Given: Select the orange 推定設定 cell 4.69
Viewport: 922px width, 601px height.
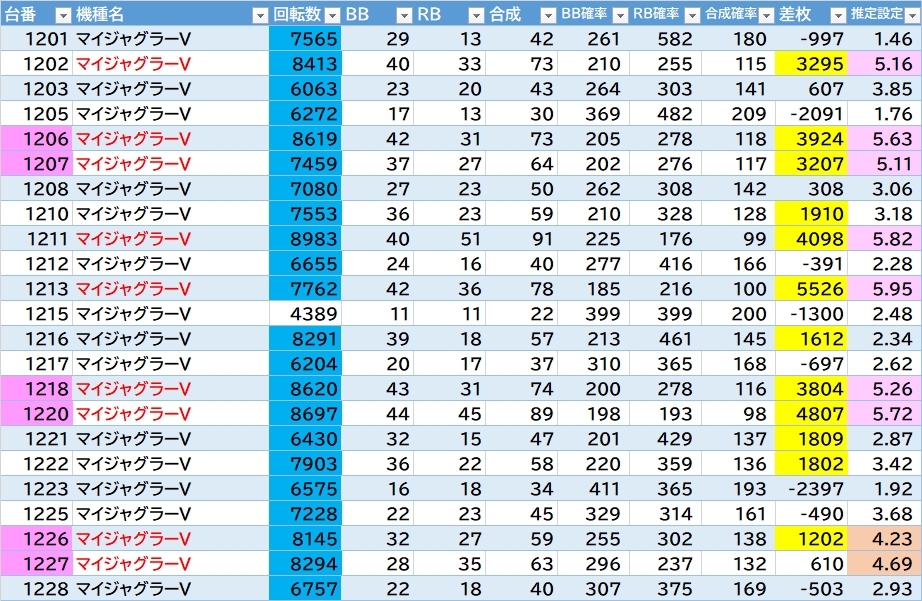Looking at the screenshot, I should tap(884, 564).
